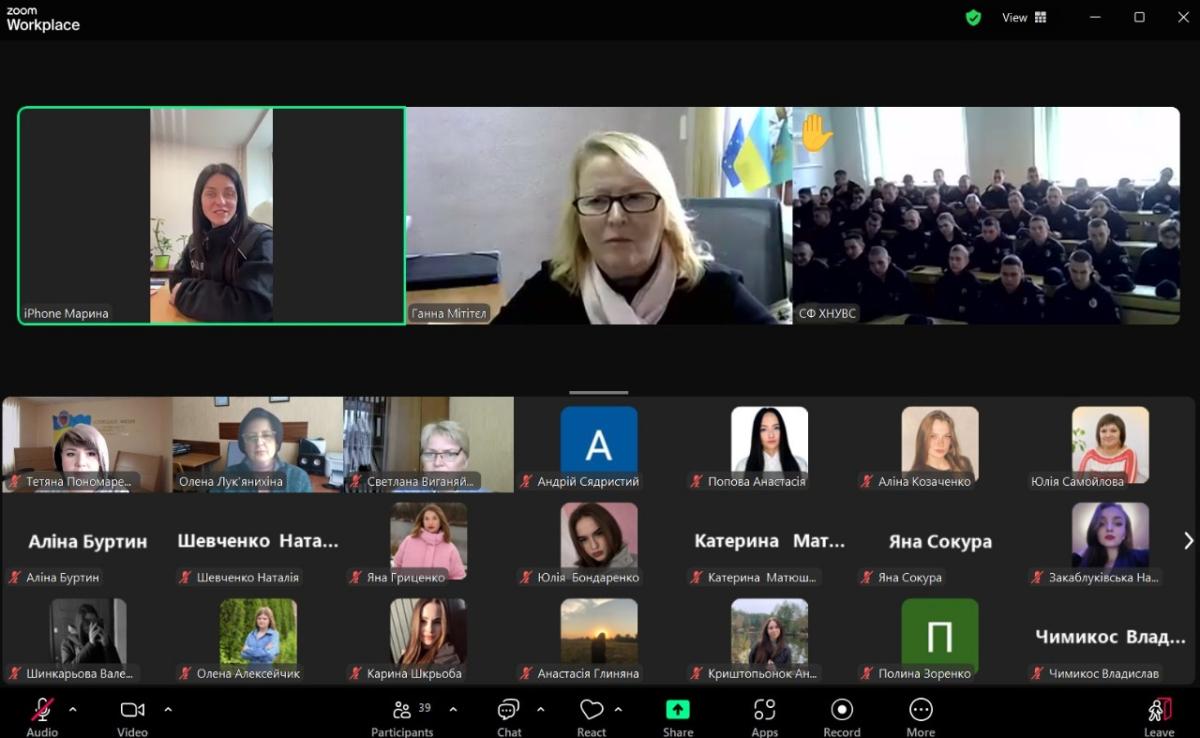Unmute microphone with the Audio button
1200x738 pixels.
click(42, 716)
